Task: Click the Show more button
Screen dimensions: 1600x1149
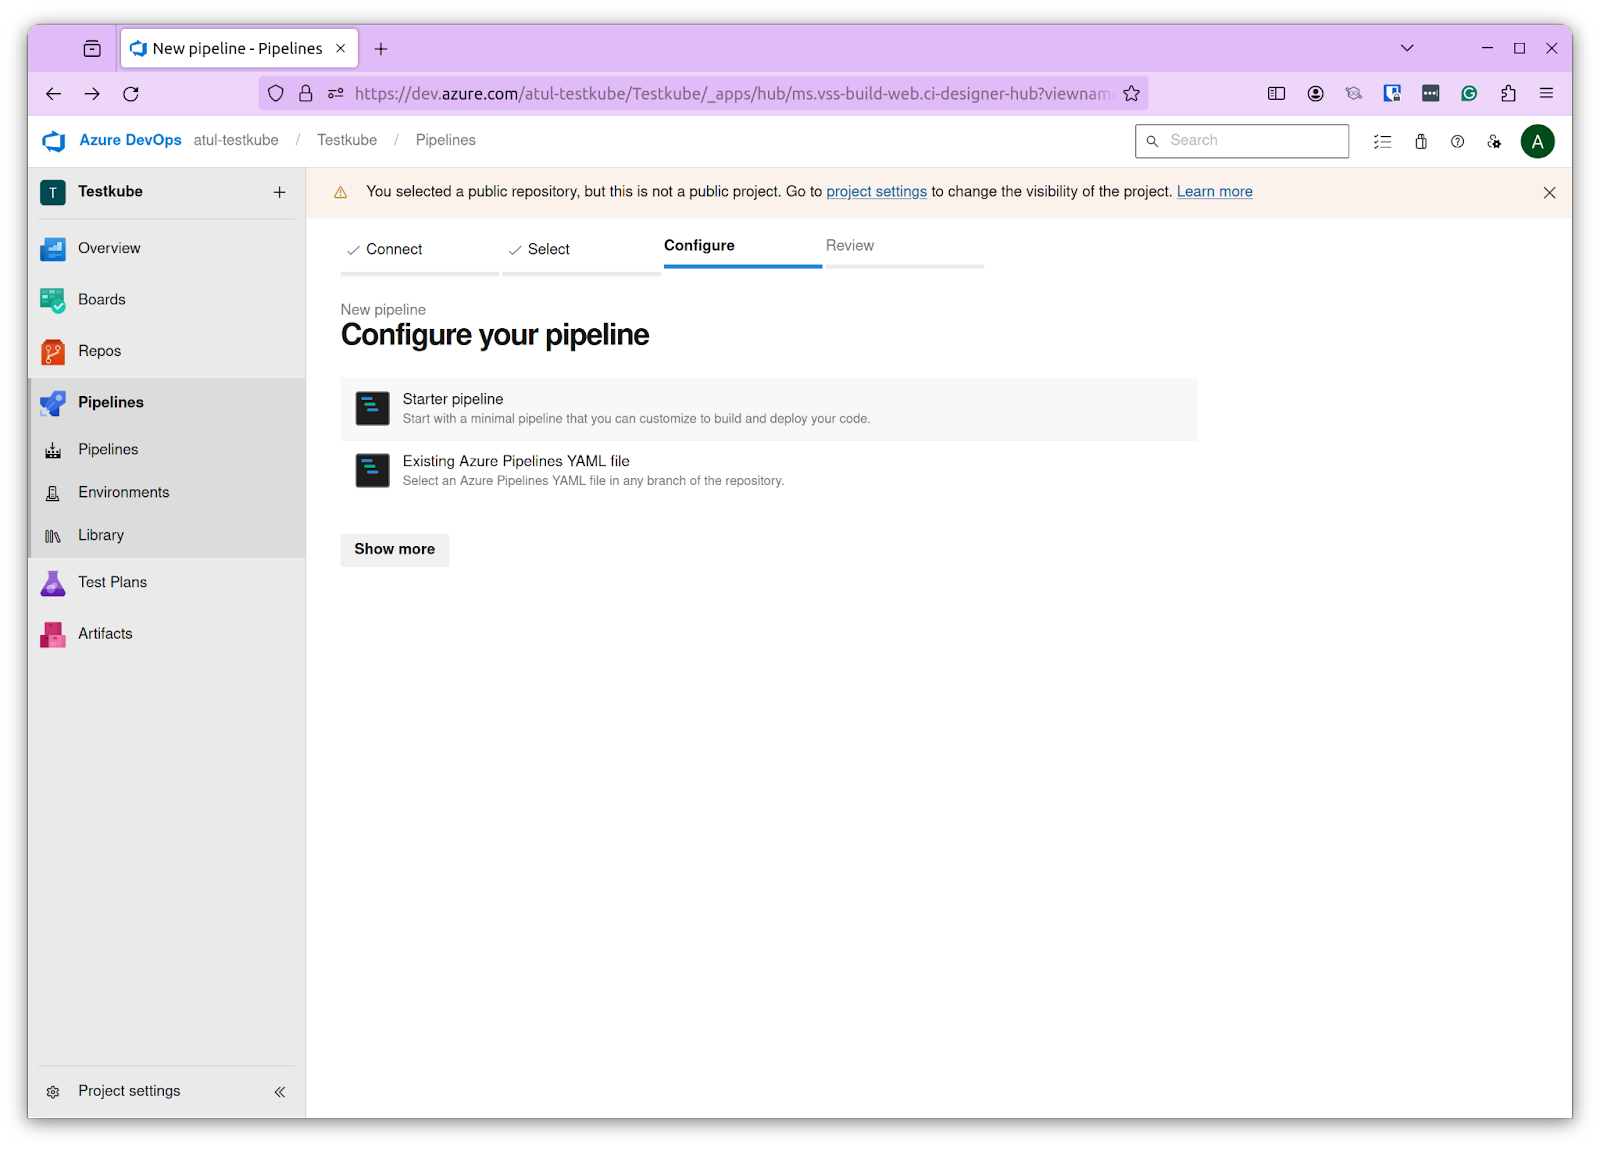Action: tap(395, 550)
